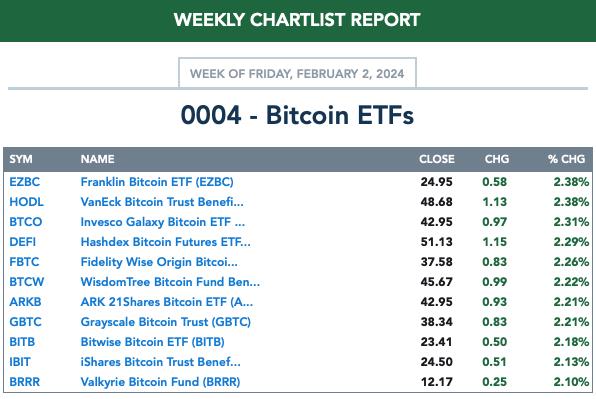Click the week of February 2 date box
The height and width of the screenshot is (399, 596).
297,73
